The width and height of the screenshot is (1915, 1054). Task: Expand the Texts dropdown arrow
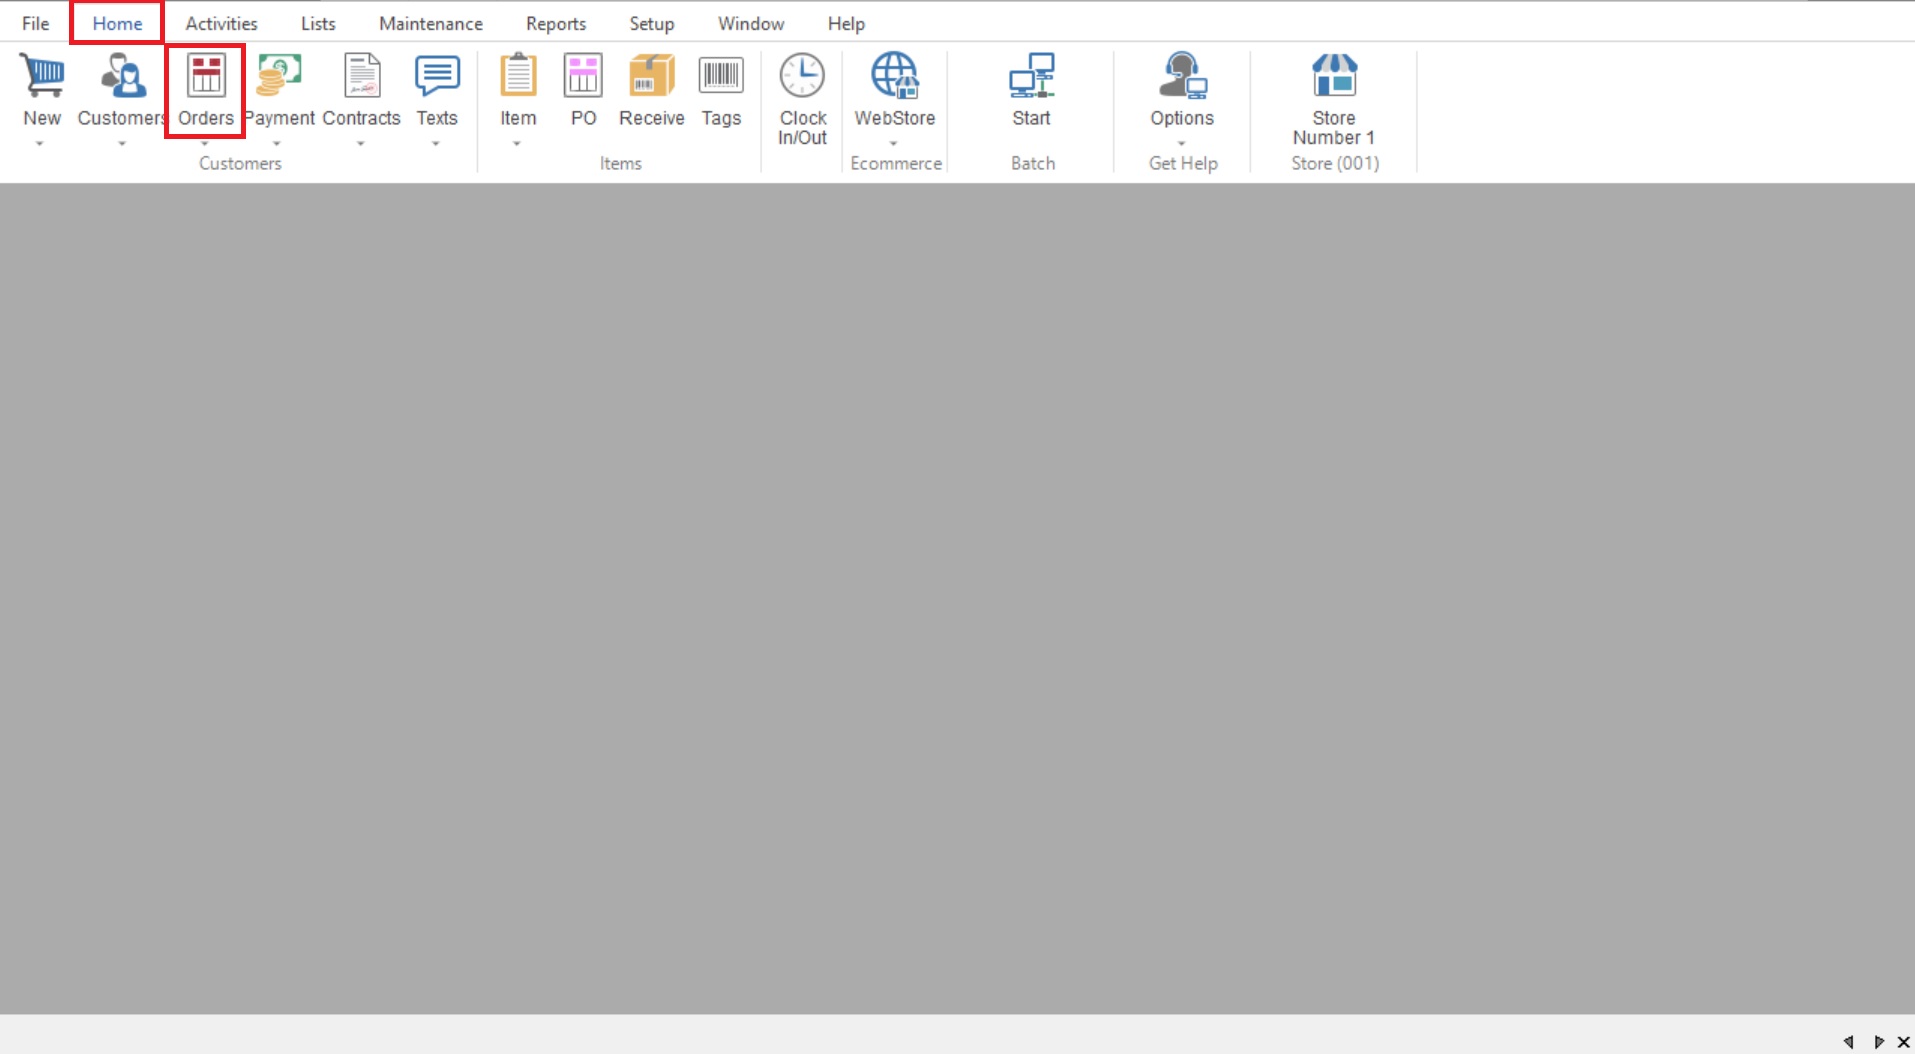[436, 144]
